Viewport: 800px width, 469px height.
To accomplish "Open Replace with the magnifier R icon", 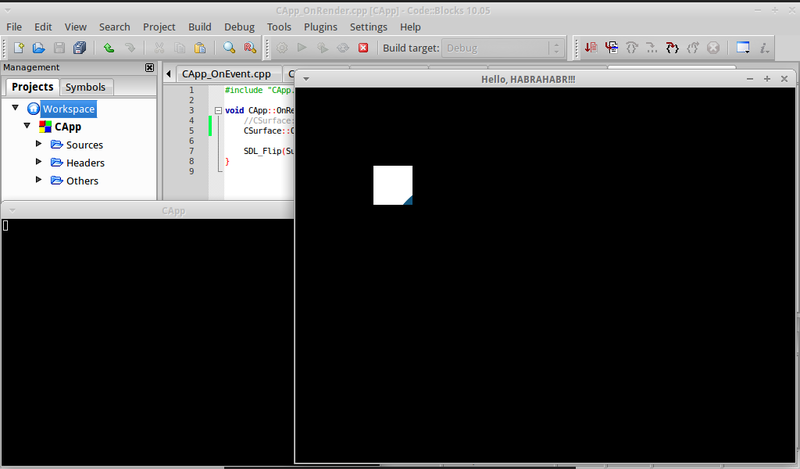I will (250, 48).
